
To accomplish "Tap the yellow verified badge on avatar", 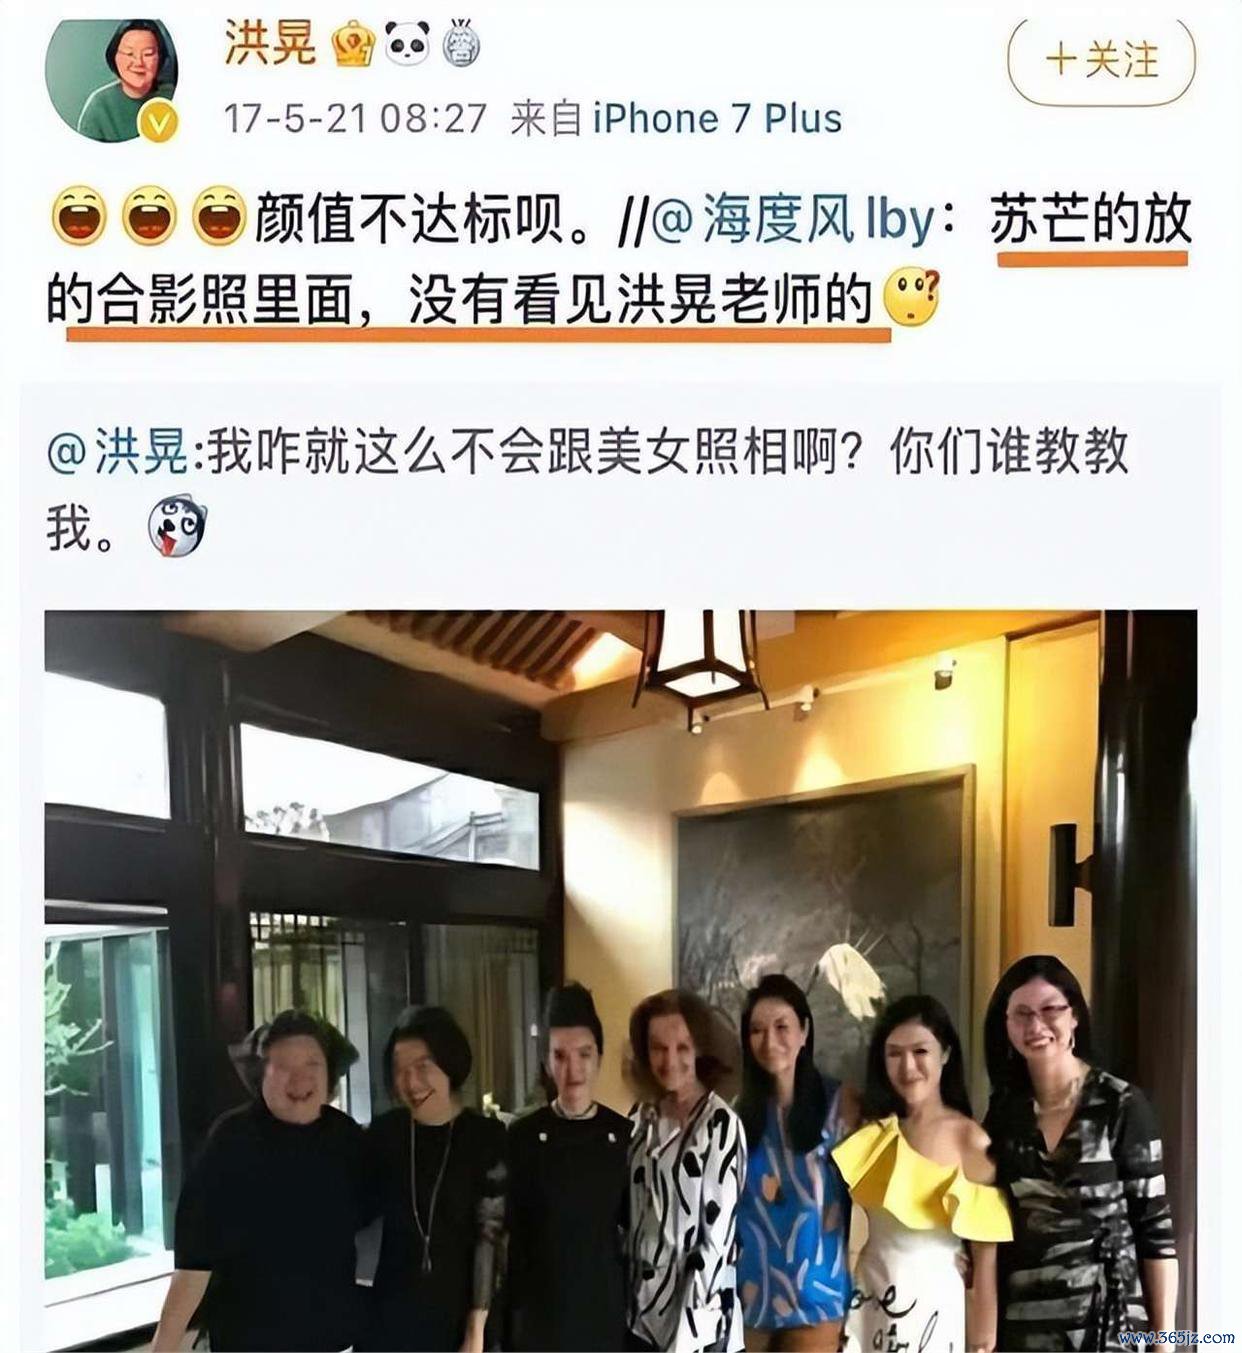I will (x=159, y=124).
